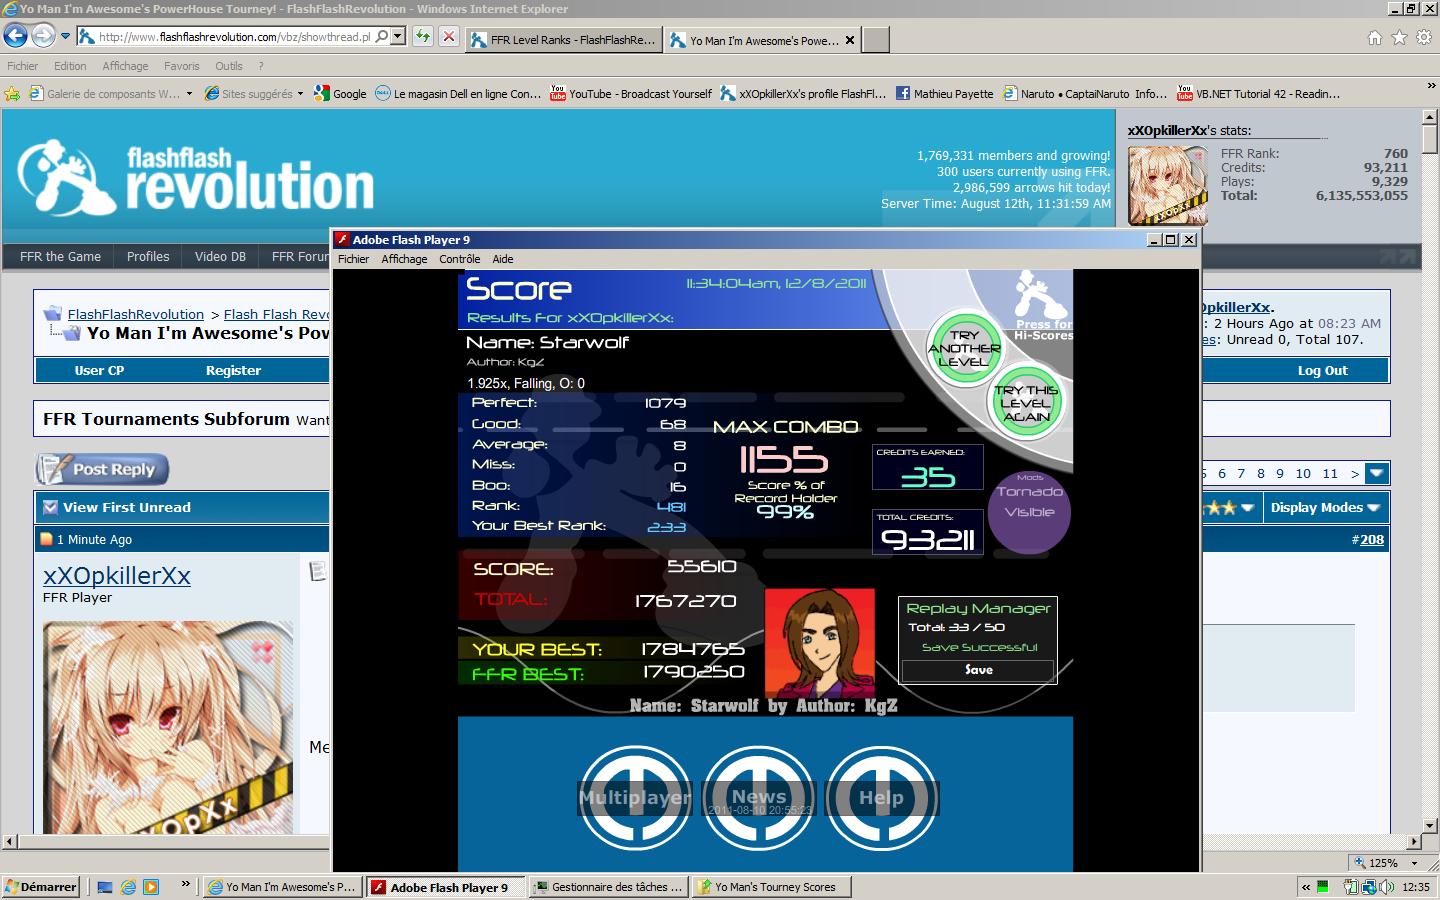Open the recent pages dropdown arrow
Screen dimensions: 1440x900
[65, 37]
